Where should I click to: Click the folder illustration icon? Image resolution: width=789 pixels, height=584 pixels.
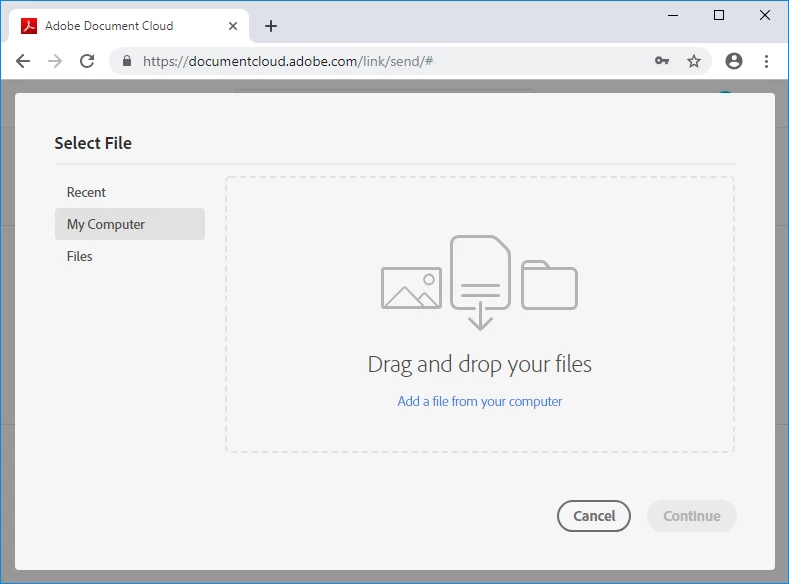[549, 285]
